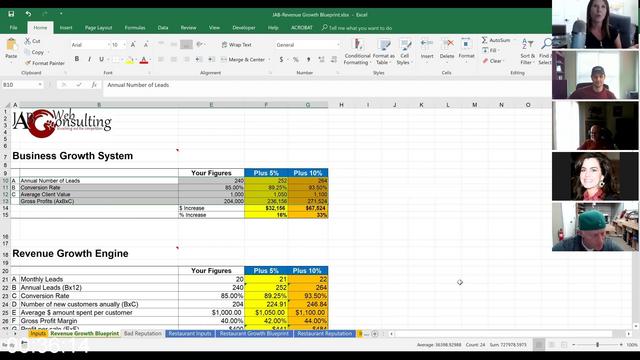Click the Copy icon in Clipboard

click(x=27, y=52)
